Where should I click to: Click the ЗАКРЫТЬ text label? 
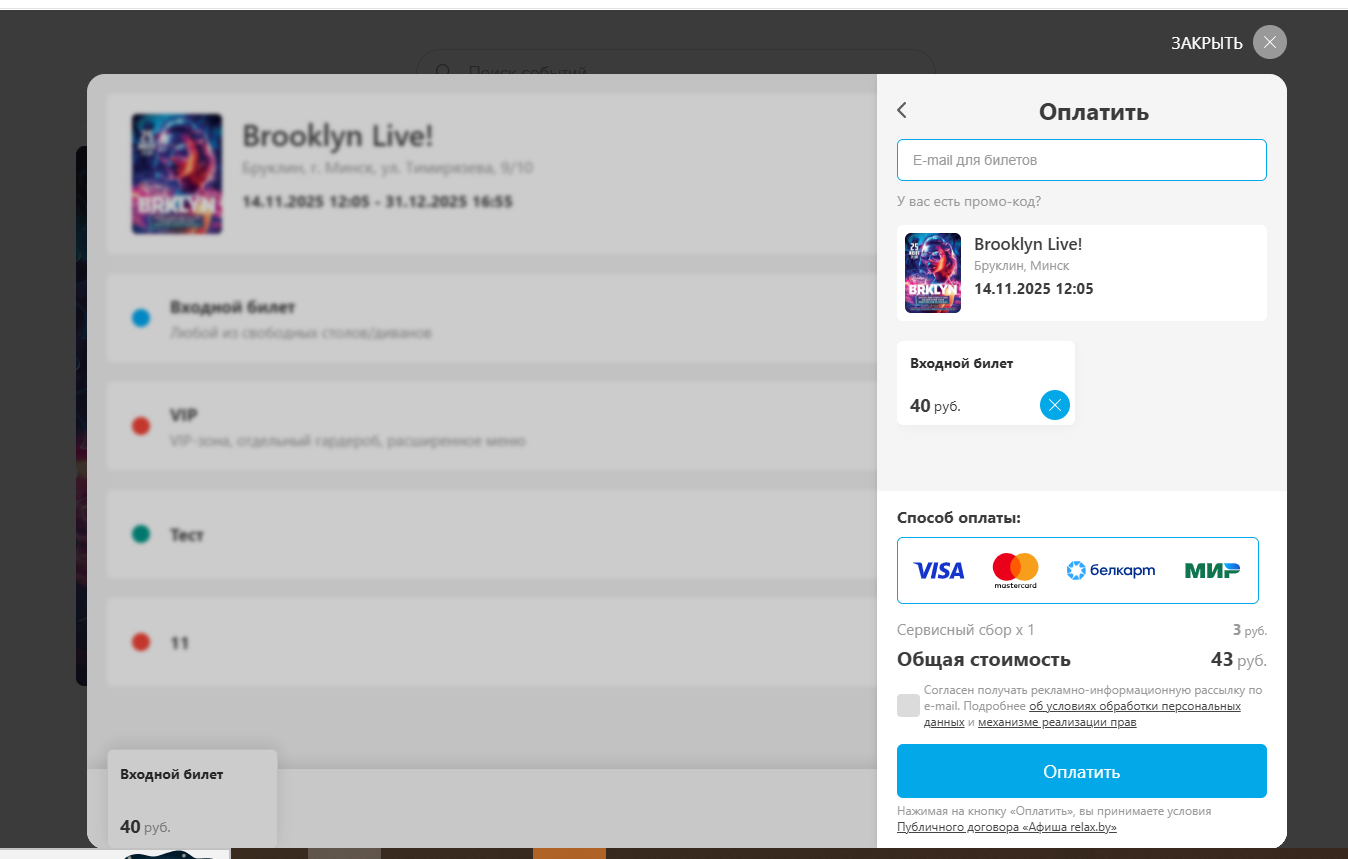(x=1207, y=43)
